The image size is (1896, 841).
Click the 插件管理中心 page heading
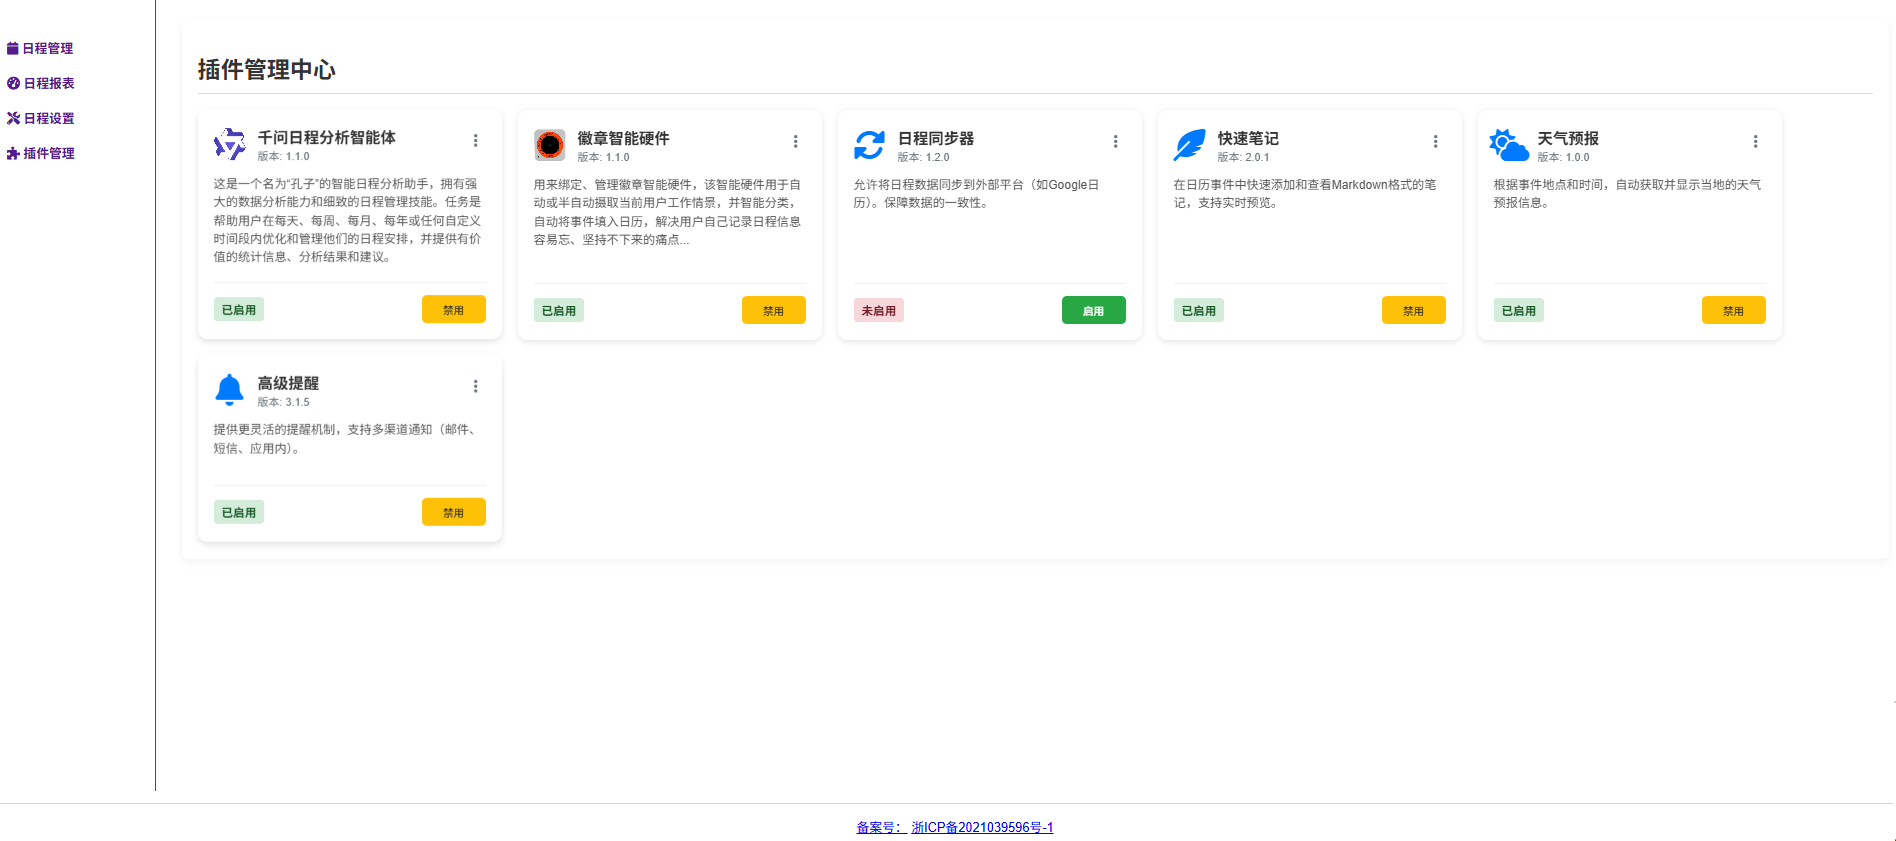(267, 69)
